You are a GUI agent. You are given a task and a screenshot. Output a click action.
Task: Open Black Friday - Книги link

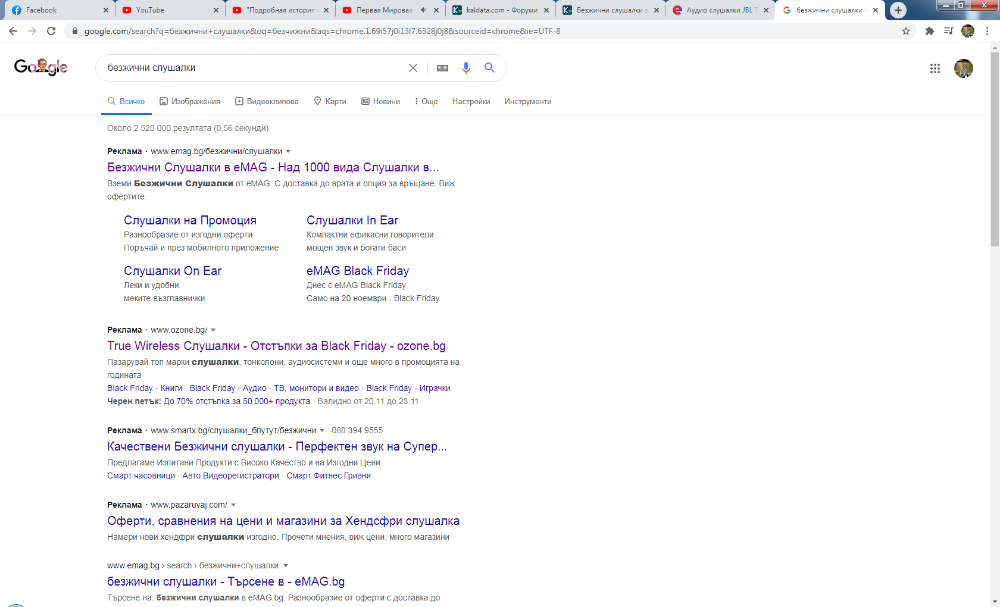click(145, 388)
